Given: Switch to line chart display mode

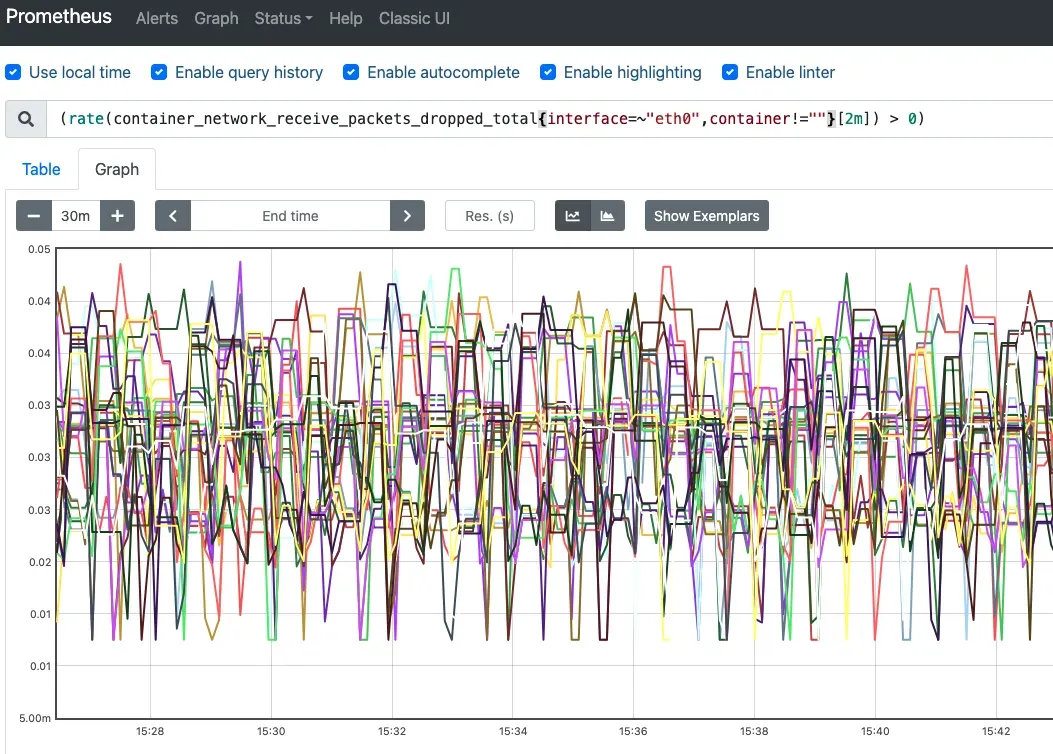Looking at the screenshot, I should pos(573,216).
